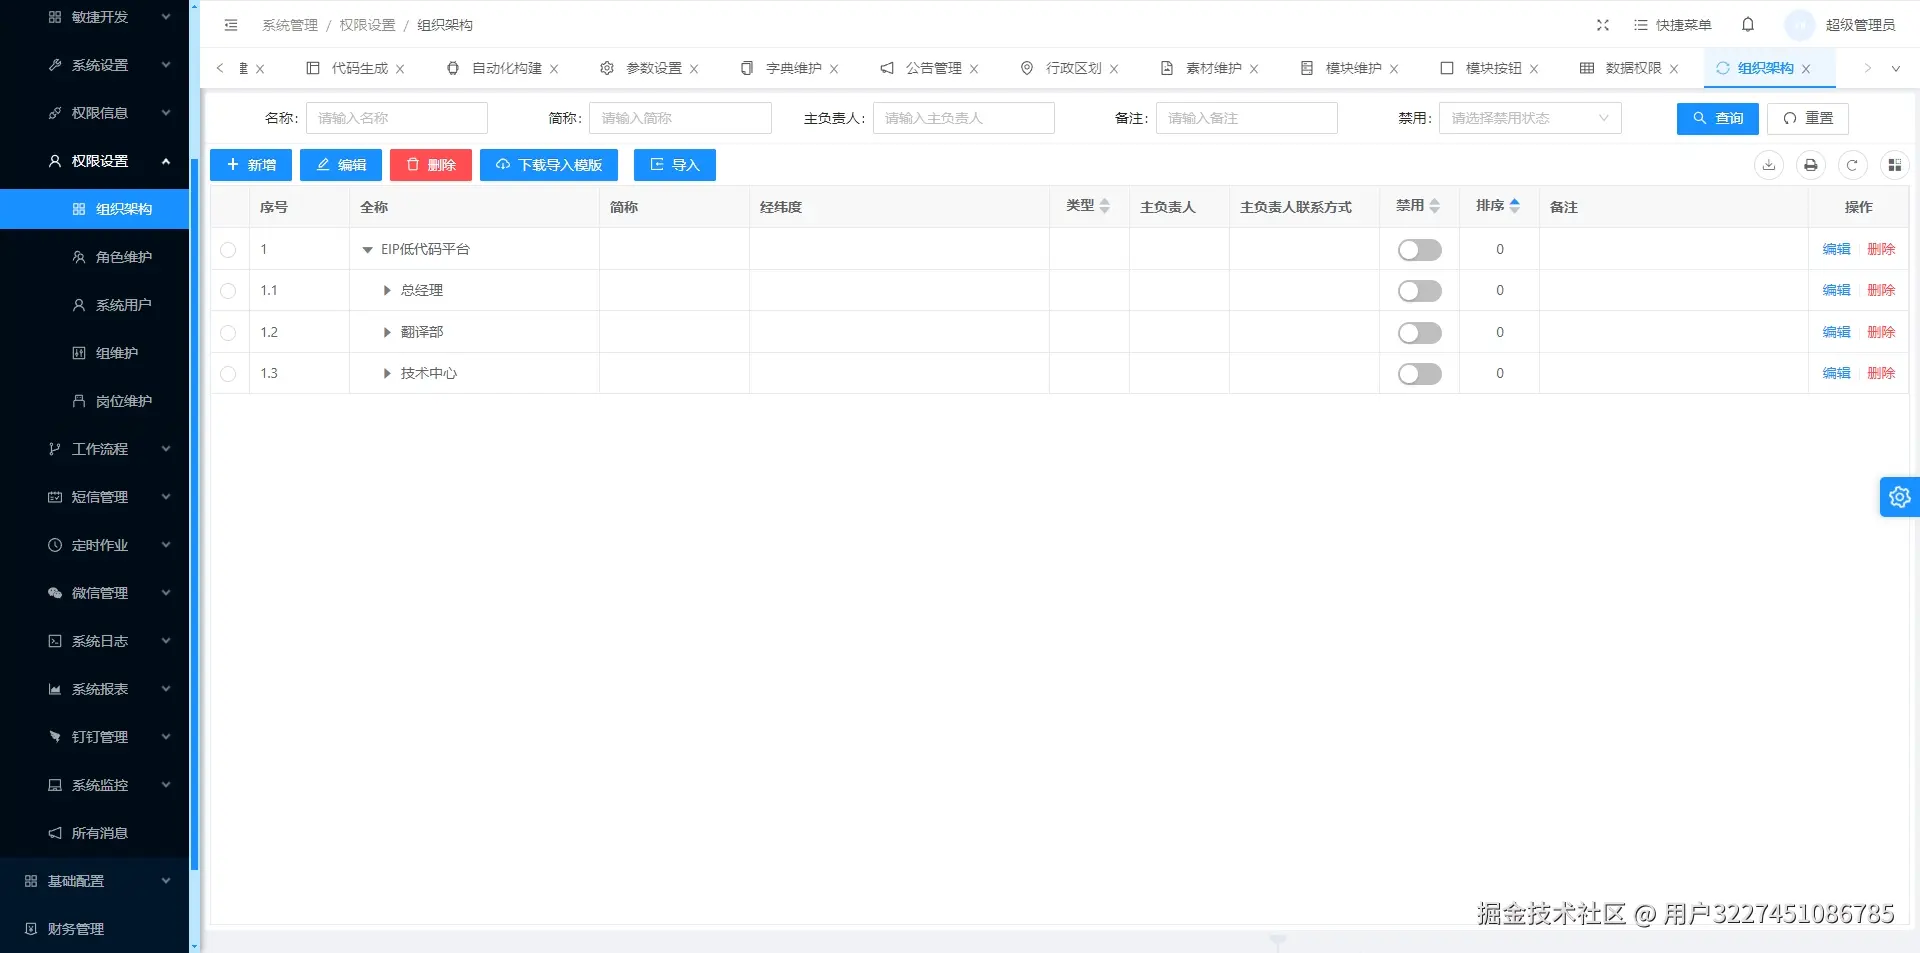Close the 数据权限 tab
Viewport: 1920px width, 953px height.
[1674, 69]
